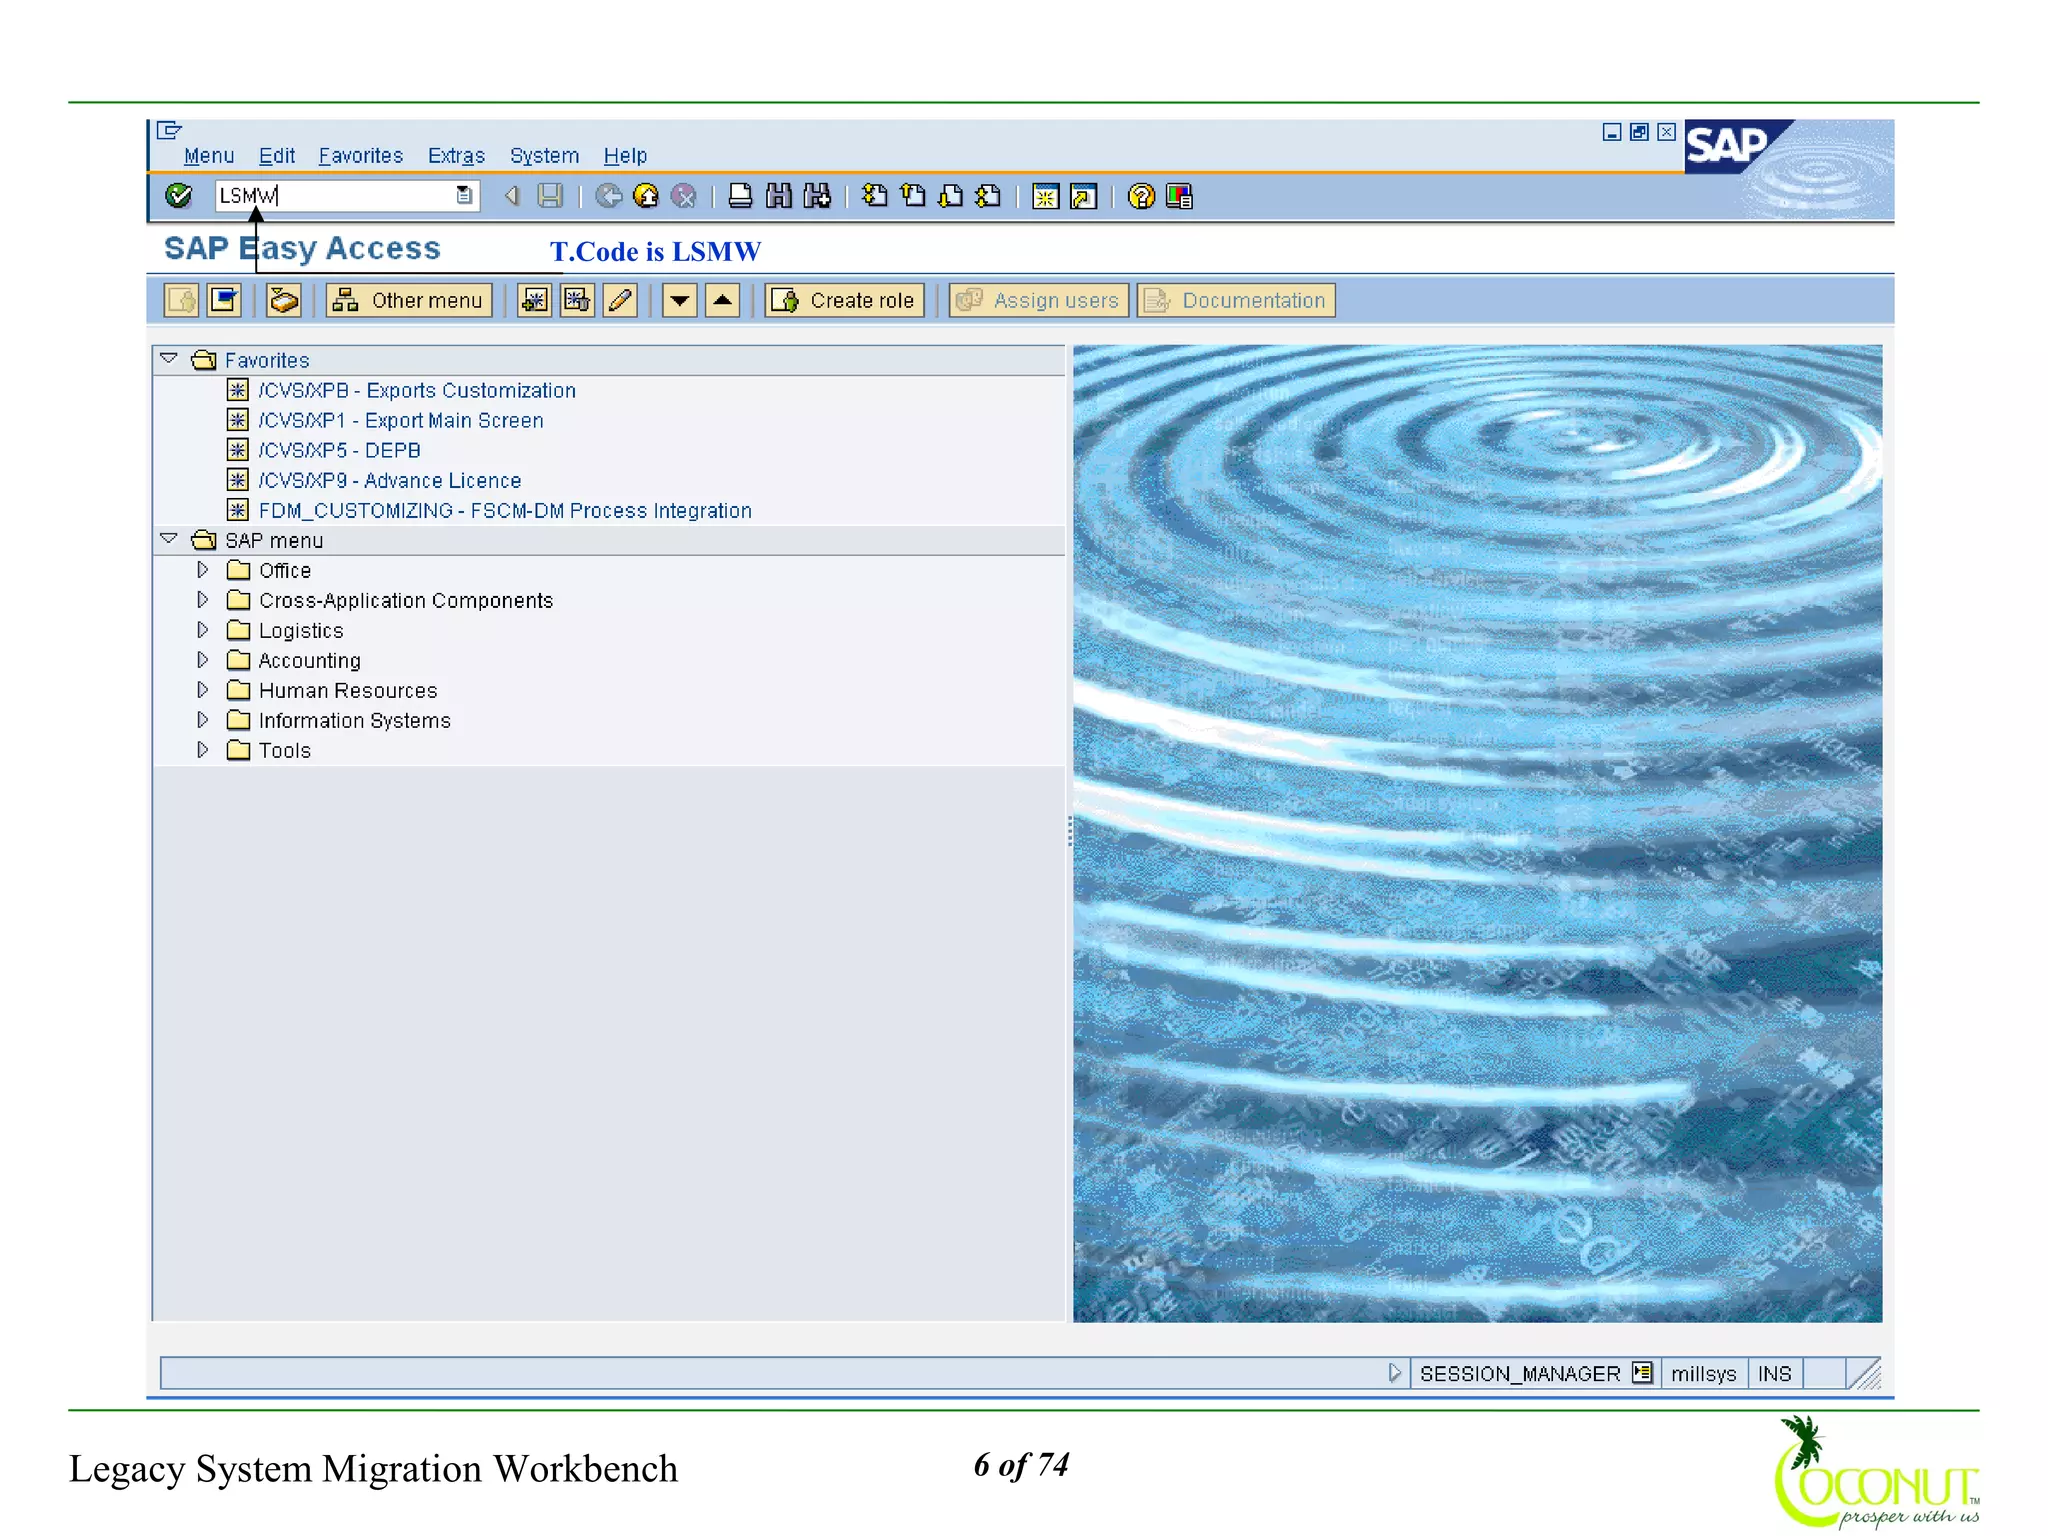Click the green Enter checkmark icon

178,196
